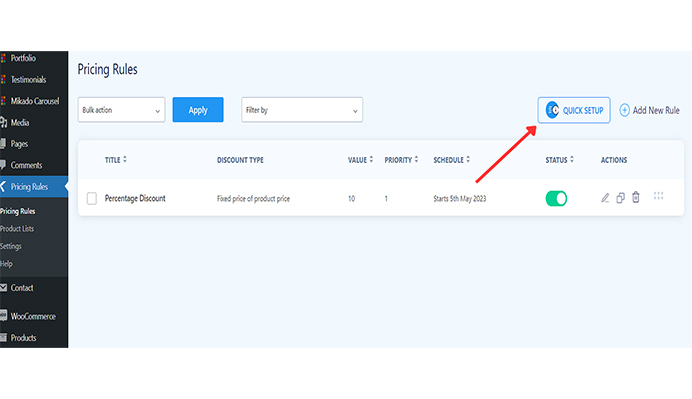Open the Percentage Discount rule title
The image size is (692, 399).
pyautogui.click(x=135, y=198)
